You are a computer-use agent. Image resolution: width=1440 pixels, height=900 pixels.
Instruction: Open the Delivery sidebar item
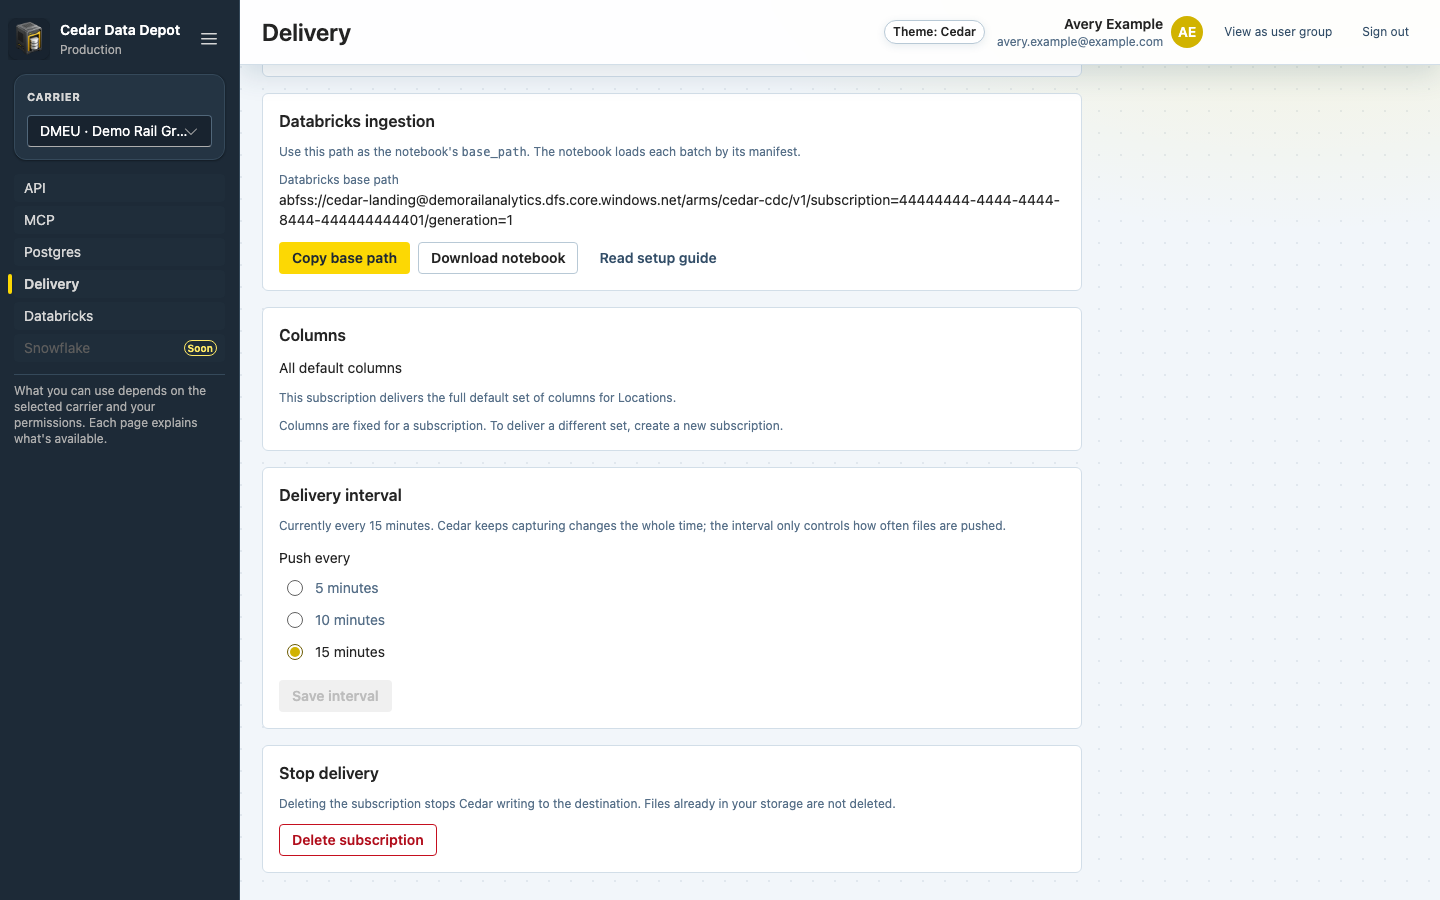[120, 284]
